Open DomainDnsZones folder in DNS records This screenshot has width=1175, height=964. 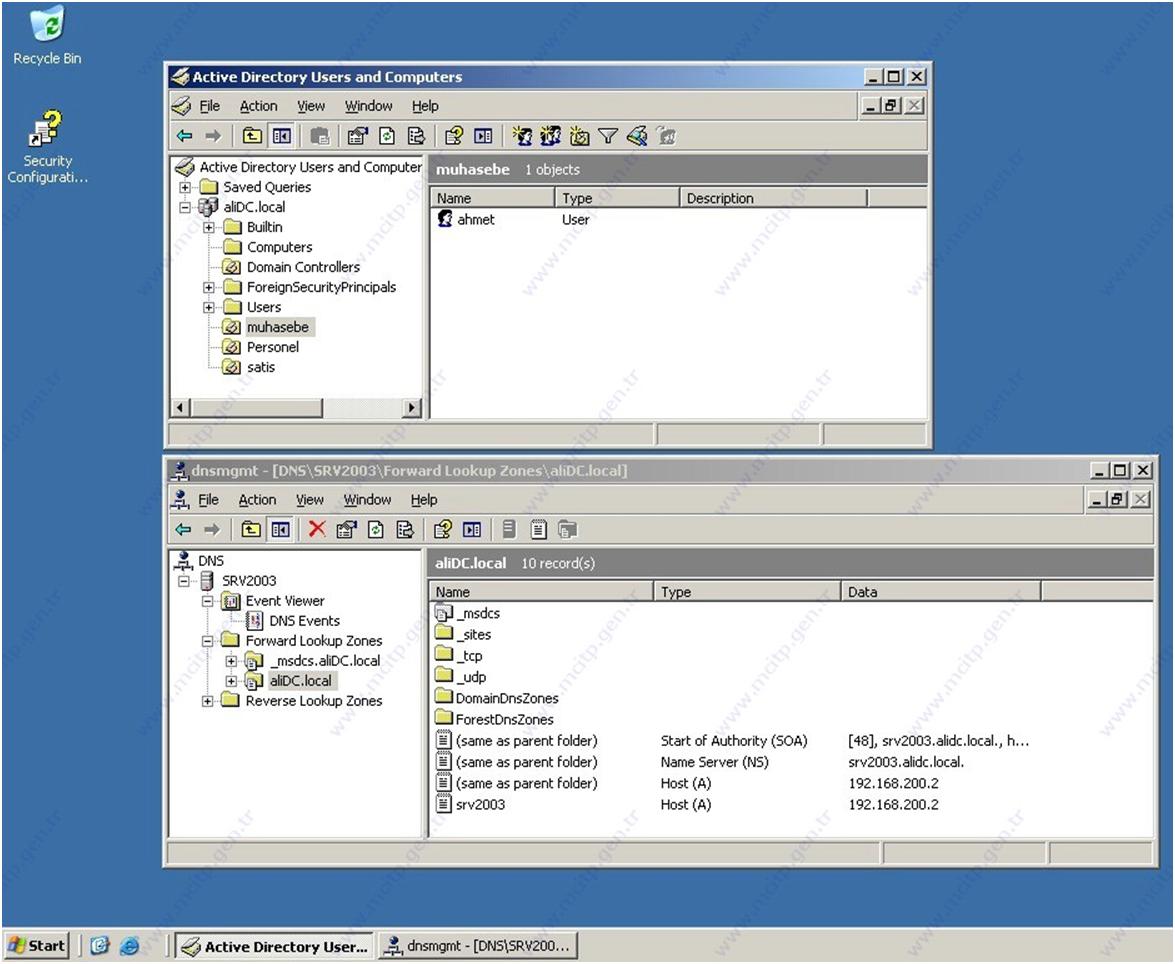pyautogui.click(x=497, y=698)
